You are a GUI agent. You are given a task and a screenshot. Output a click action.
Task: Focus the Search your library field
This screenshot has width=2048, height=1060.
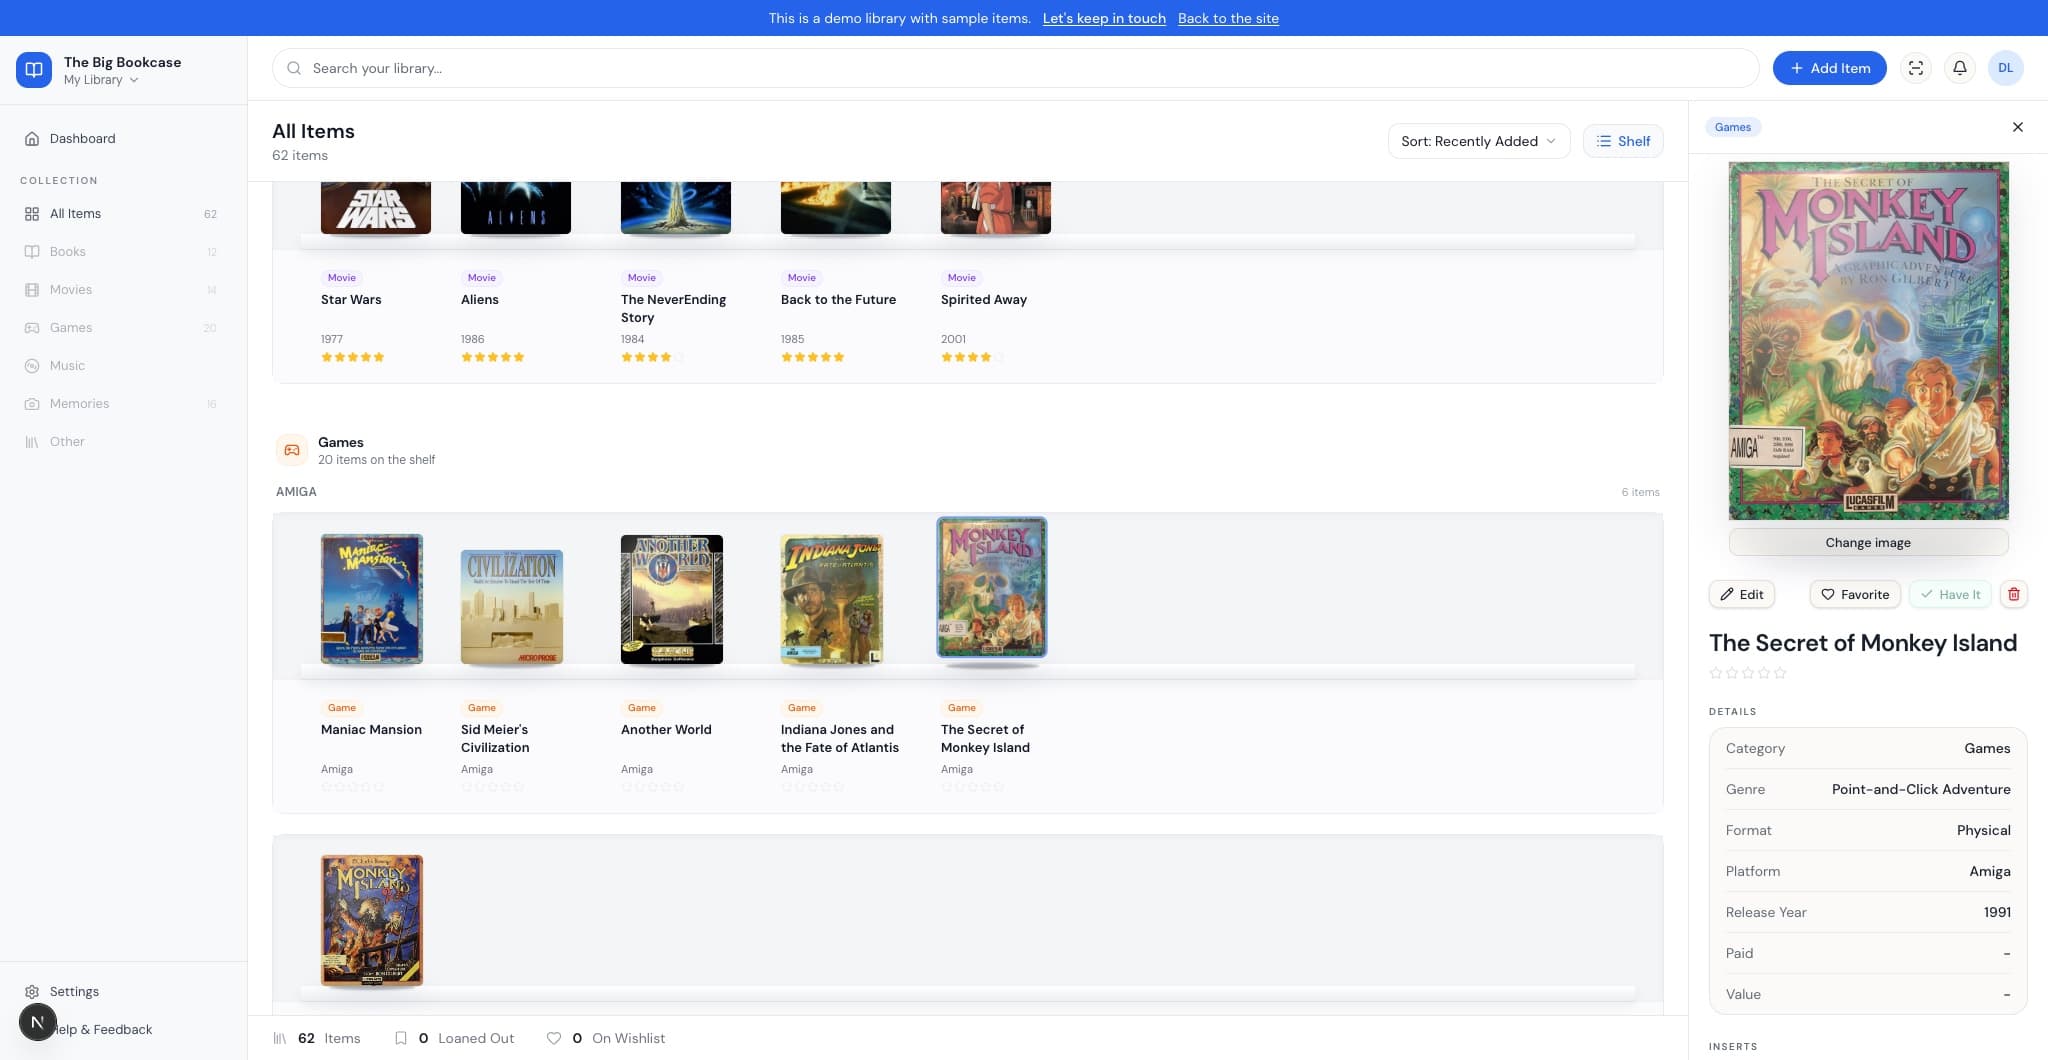1016,68
